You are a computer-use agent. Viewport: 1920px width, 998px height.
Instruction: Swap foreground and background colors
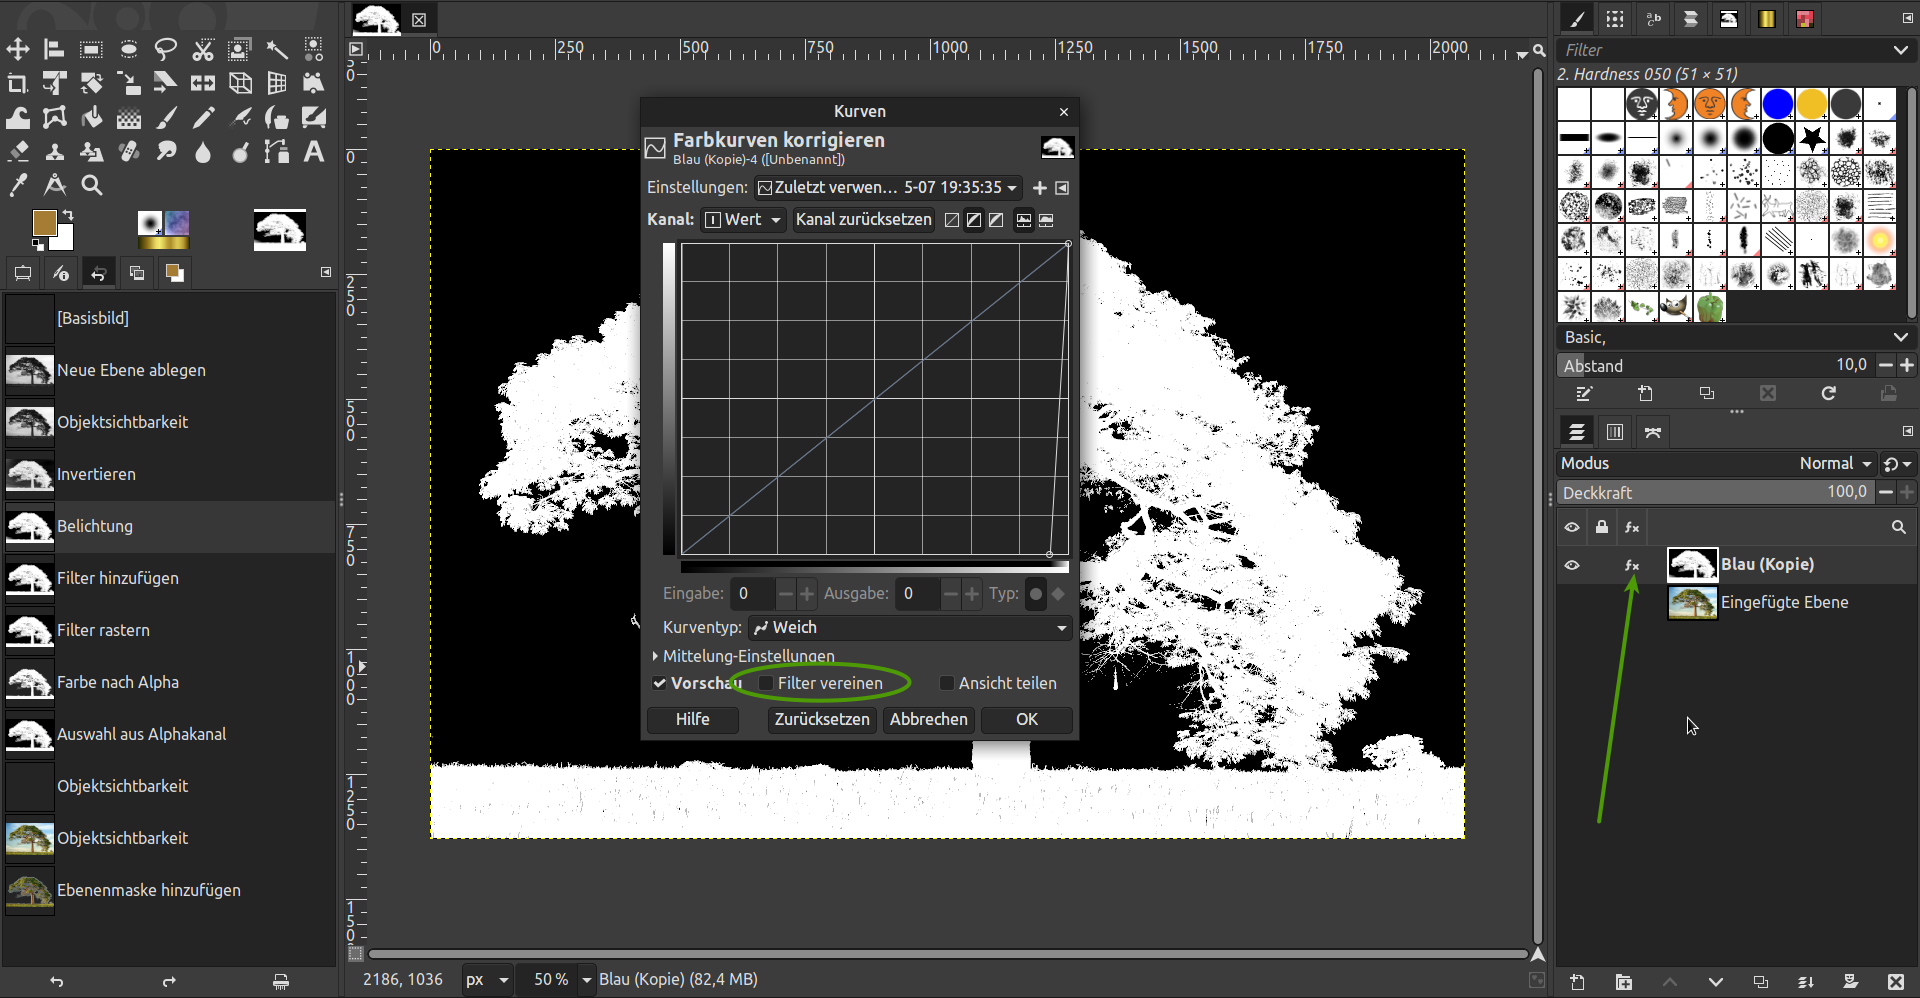(x=68, y=215)
